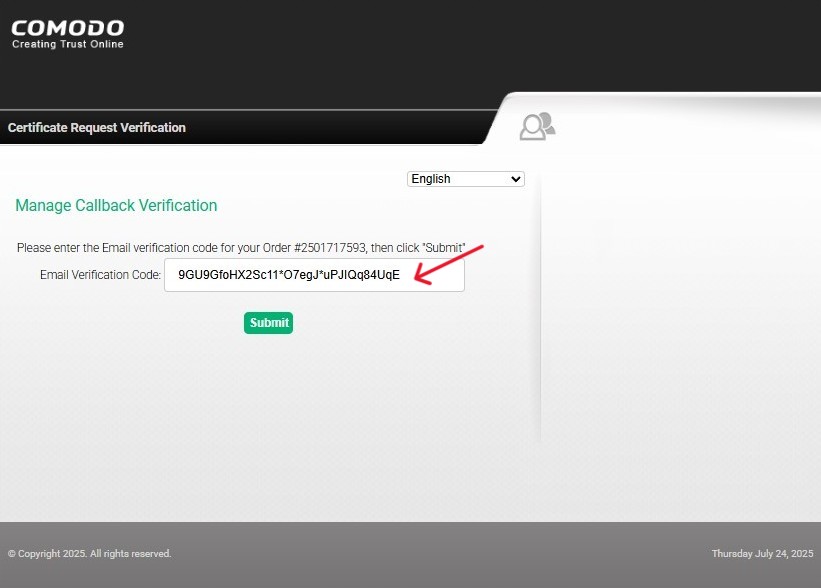Click the green Submit button
The height and width of the screenshot is (588, 821).
pos(269,323)
